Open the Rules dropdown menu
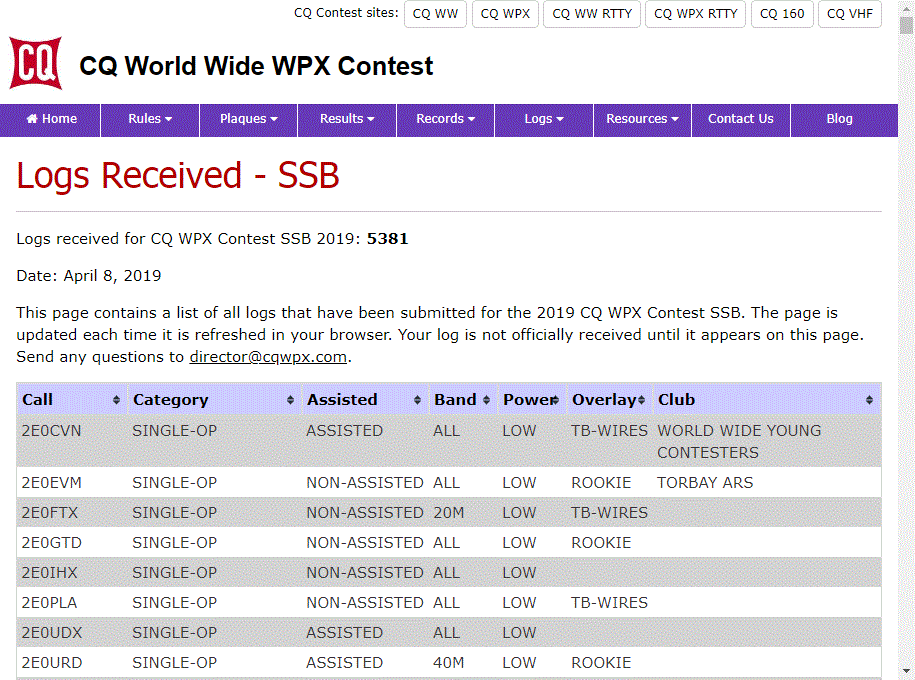This screenshot has width=915, height=680. [x=150, y=119]
